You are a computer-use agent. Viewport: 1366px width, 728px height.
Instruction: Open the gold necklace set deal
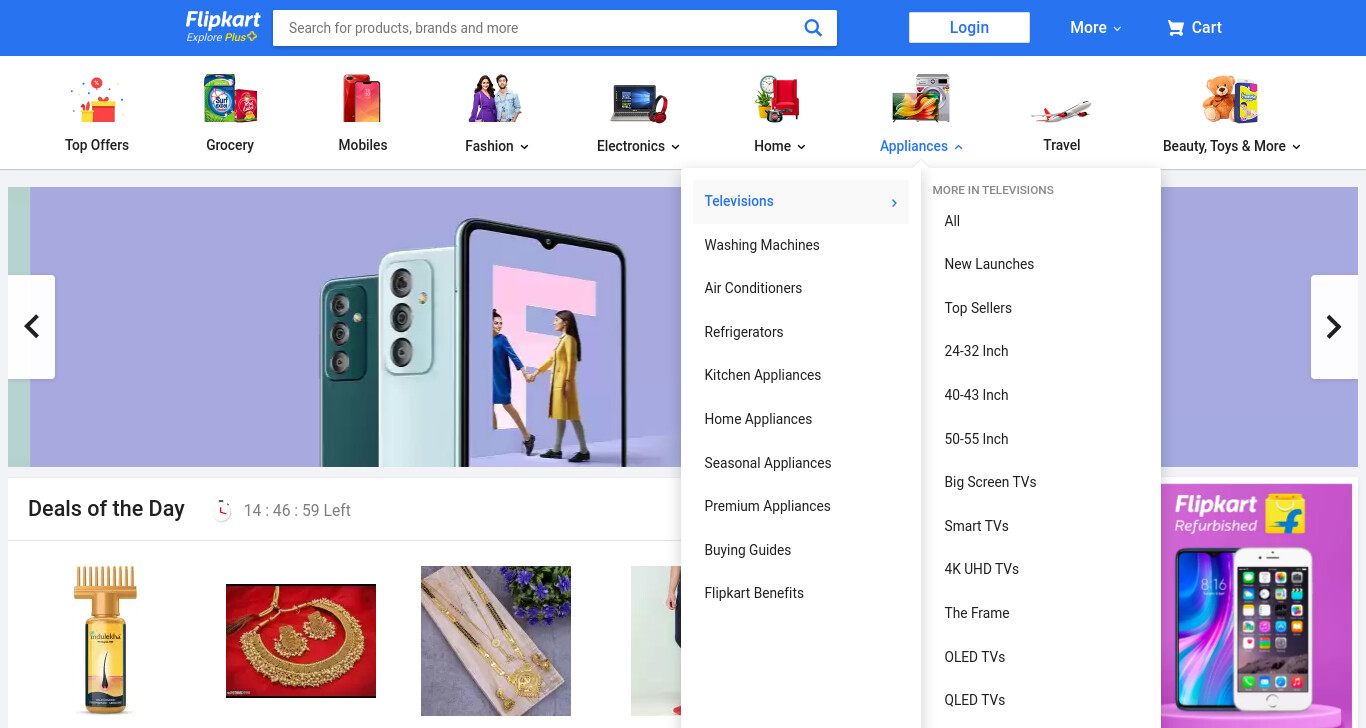[x=301, y=641]
